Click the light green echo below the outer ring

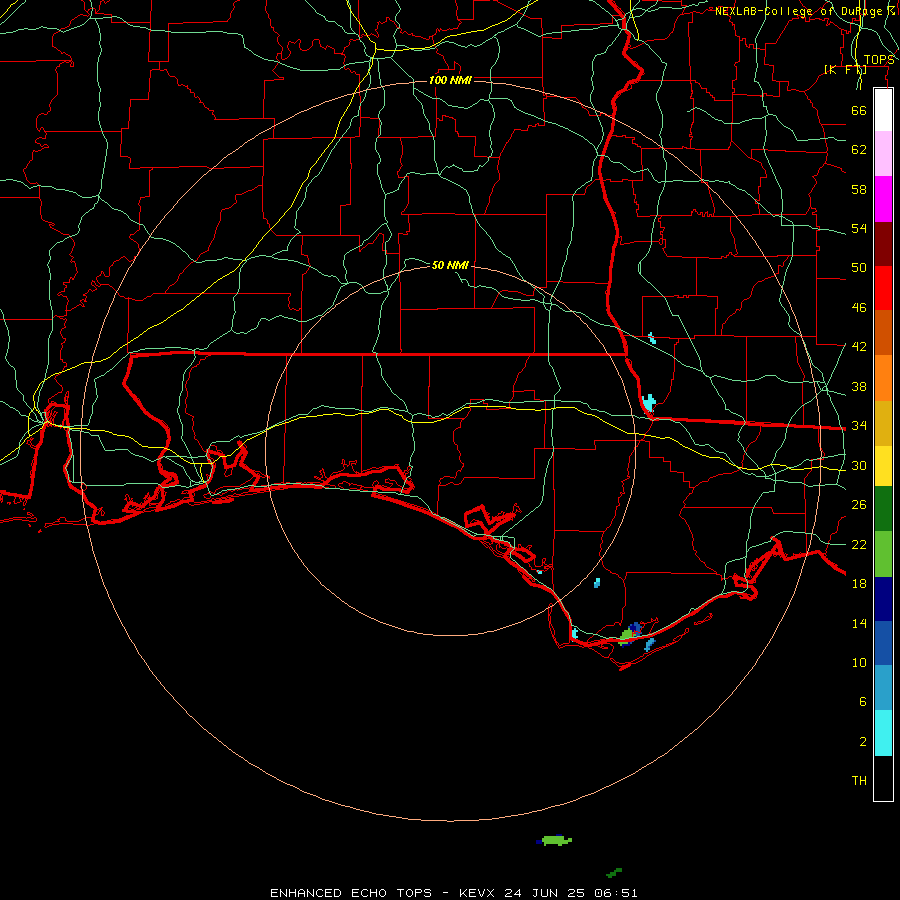click(556, 840)
